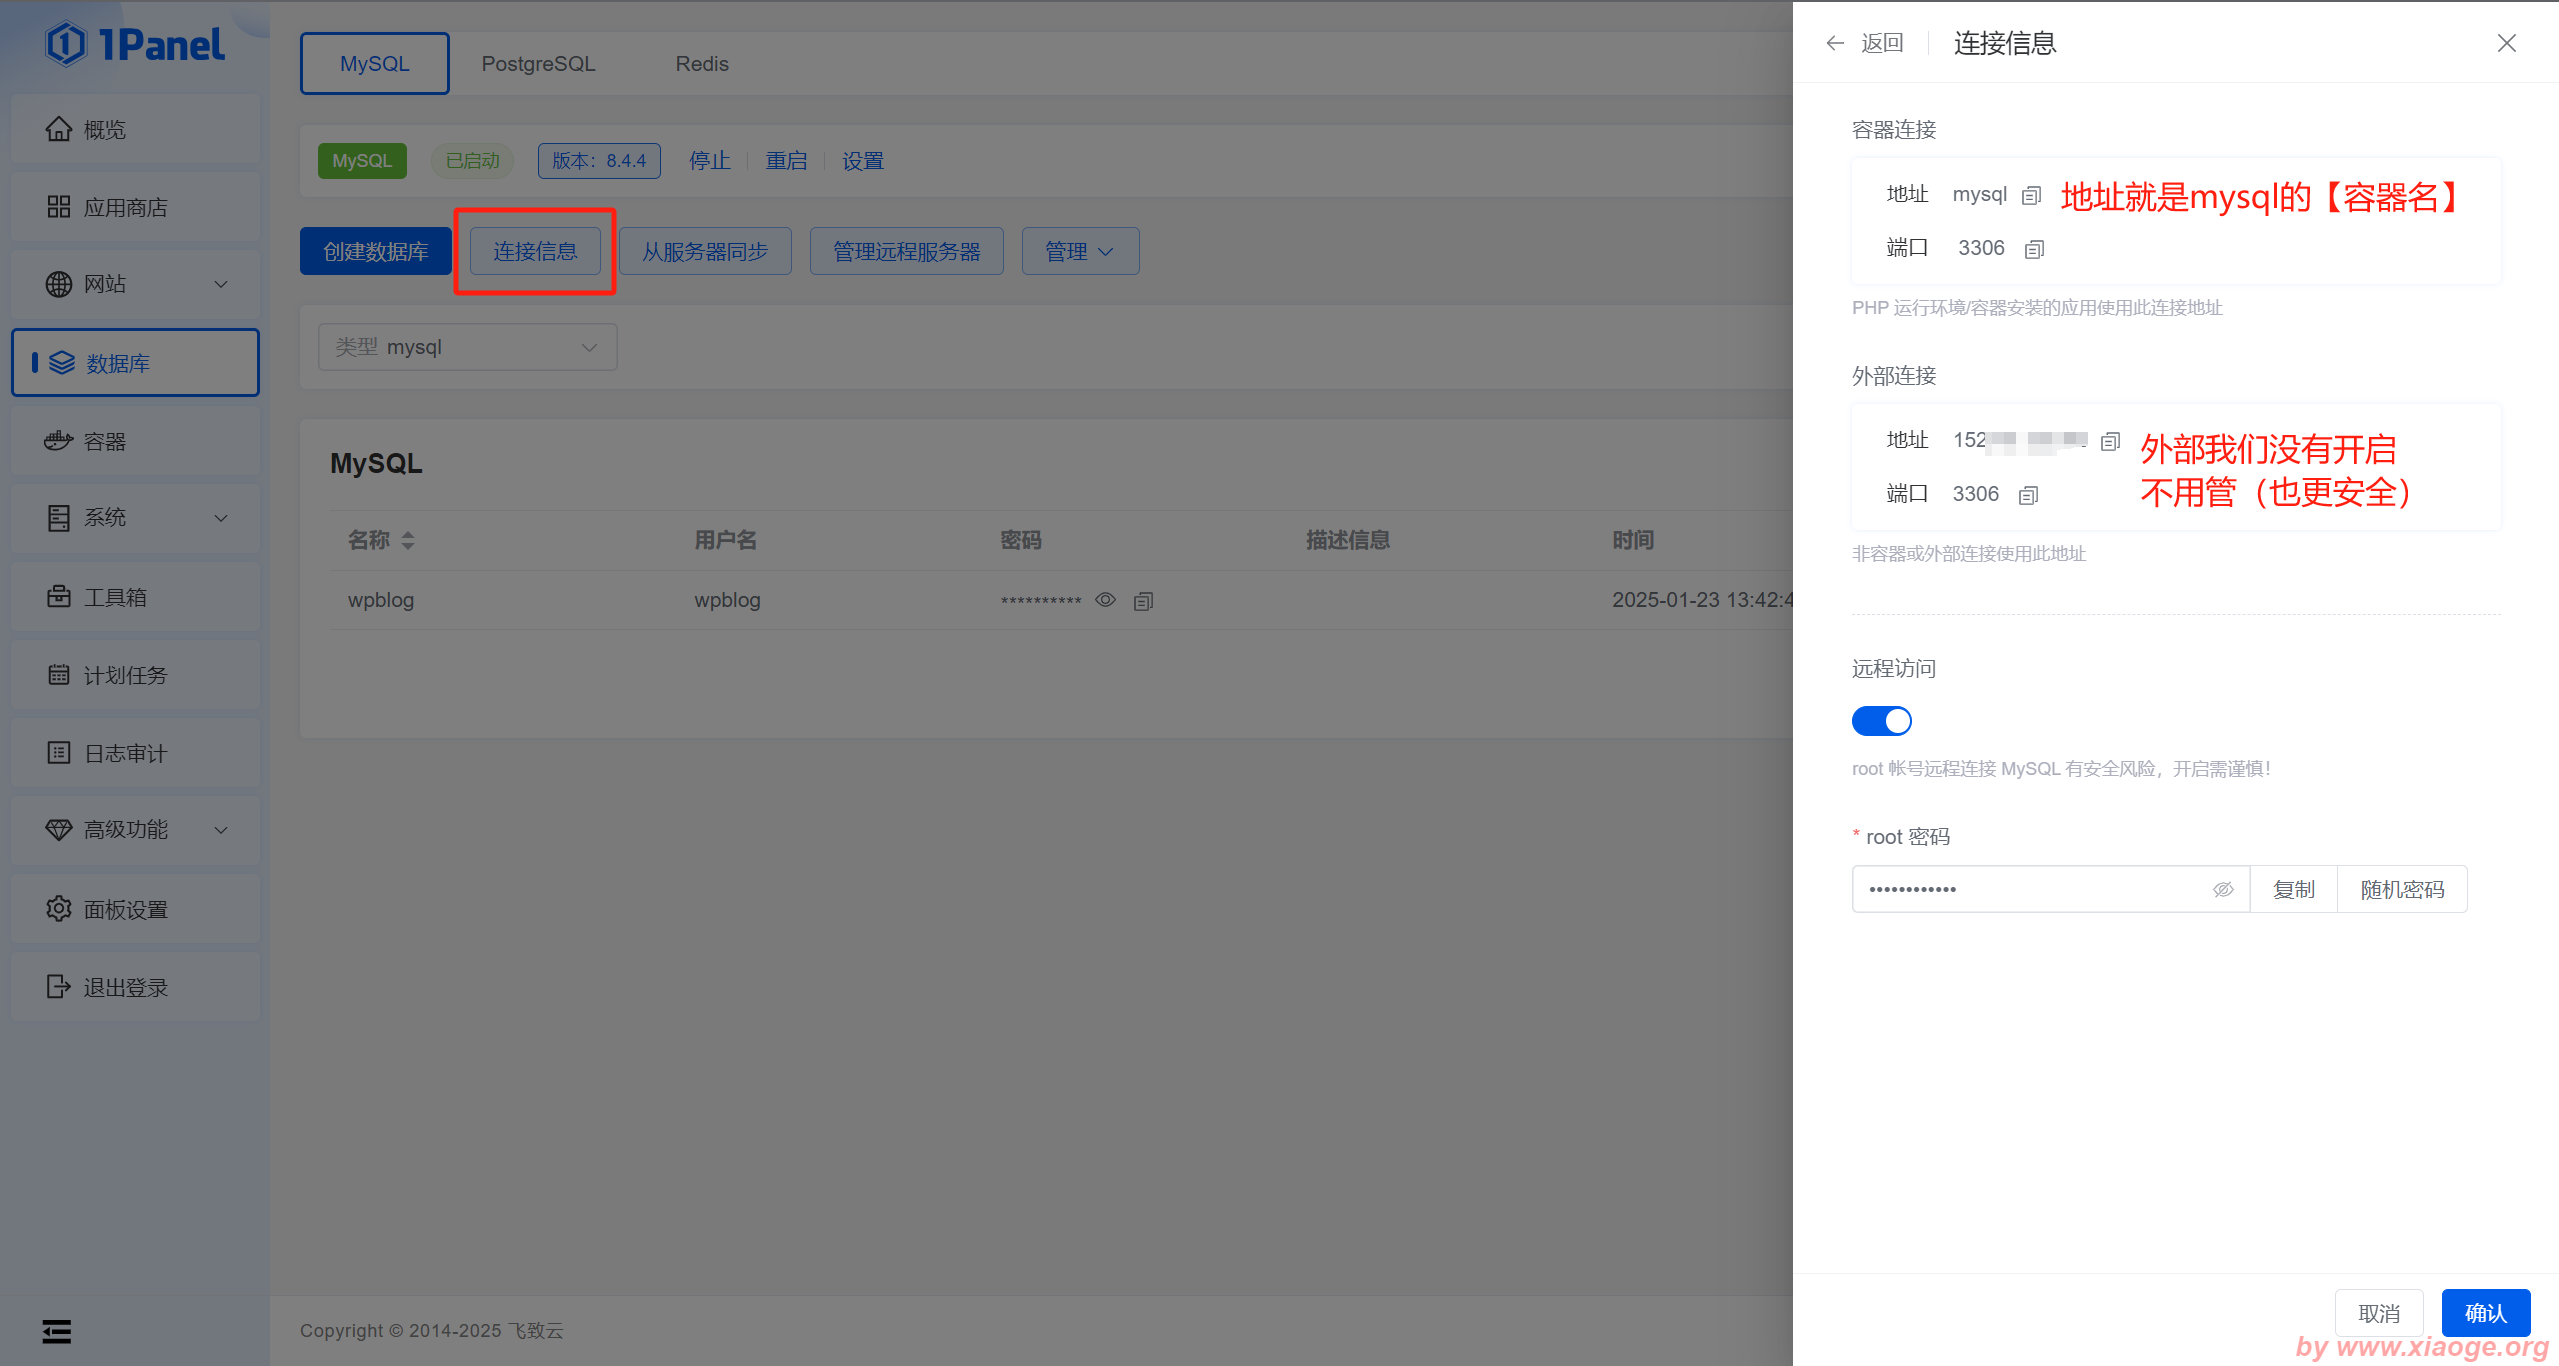The height and width of the screenshot is (1366, 2559).
Task: Copy the container address mysql
Action: click(x=2031, y=196)
